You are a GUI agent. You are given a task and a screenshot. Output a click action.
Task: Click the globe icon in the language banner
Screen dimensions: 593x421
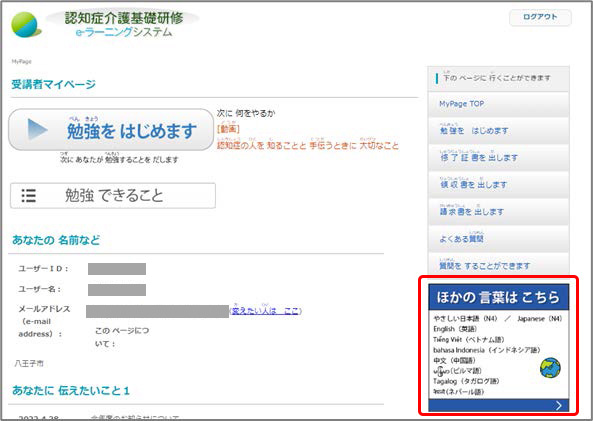pyautogui.click(x=550, y=368)
